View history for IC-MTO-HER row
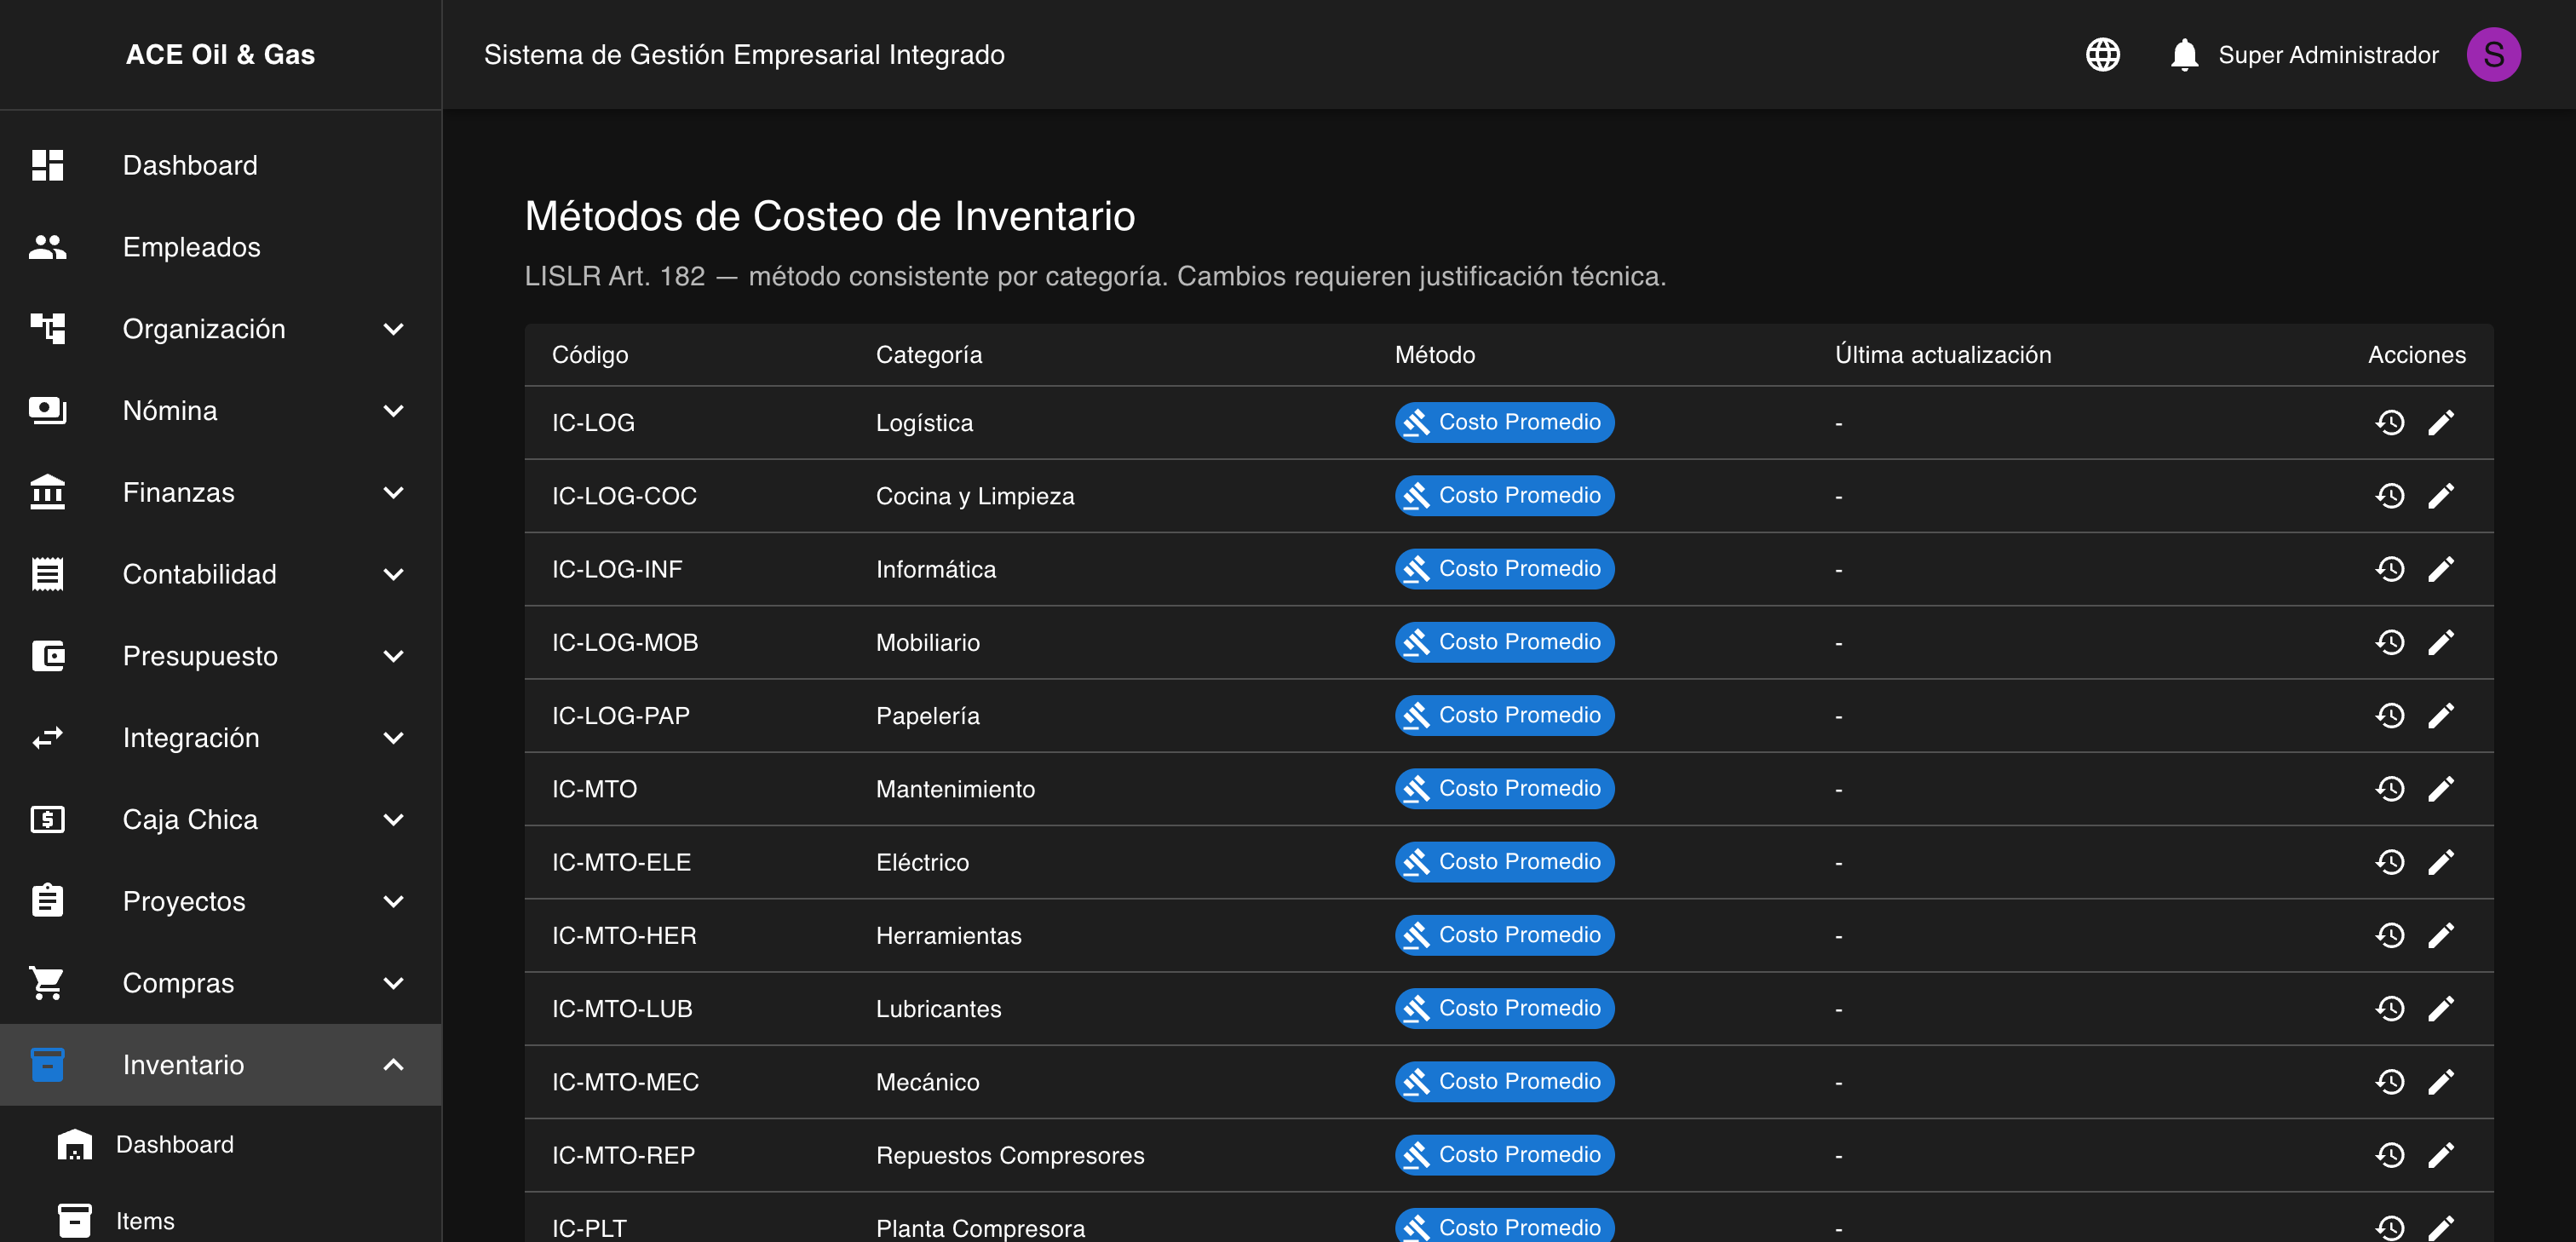Screen dimensions: 2576x1242 coord(2390,935)
